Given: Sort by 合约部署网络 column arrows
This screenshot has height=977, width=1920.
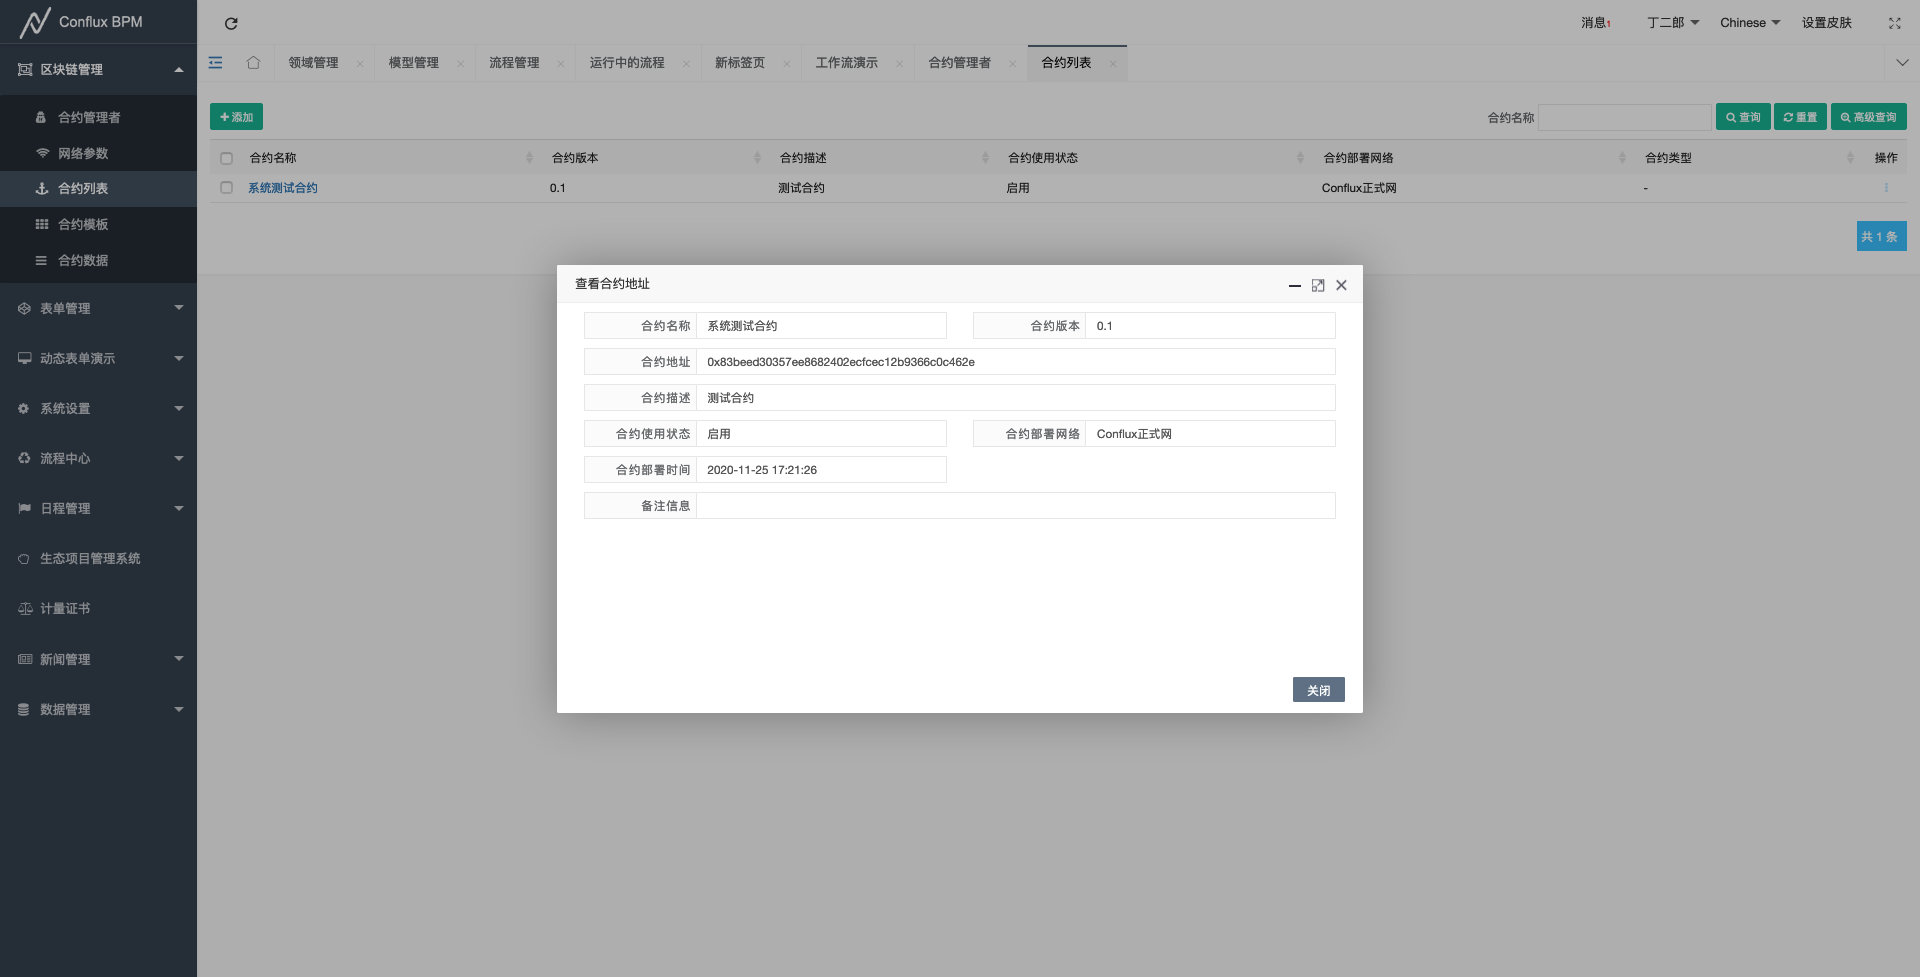Looking at the screenshot, I should (x=1622, y=158).
